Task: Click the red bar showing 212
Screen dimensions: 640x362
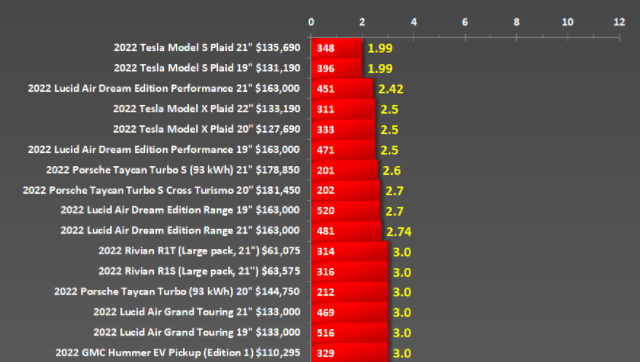Action: coord(350,292)
